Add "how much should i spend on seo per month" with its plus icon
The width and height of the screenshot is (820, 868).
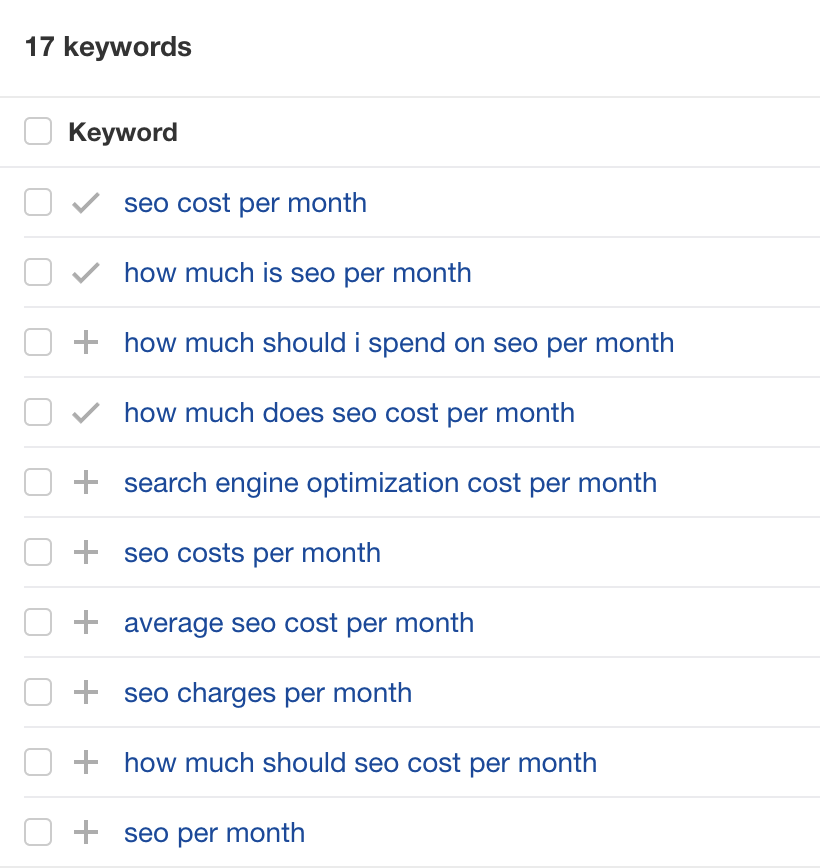coord(86,342)
